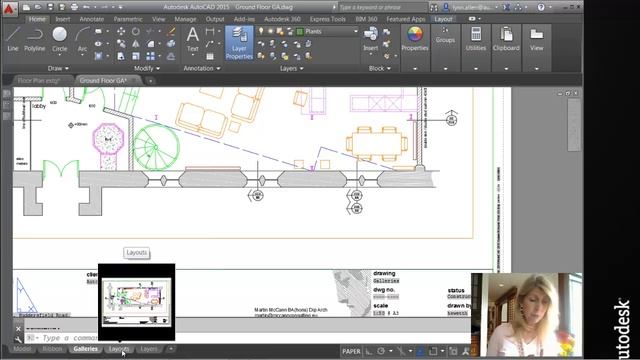Expand the Draw panel dropdown
640x360 pixels.
58,68
